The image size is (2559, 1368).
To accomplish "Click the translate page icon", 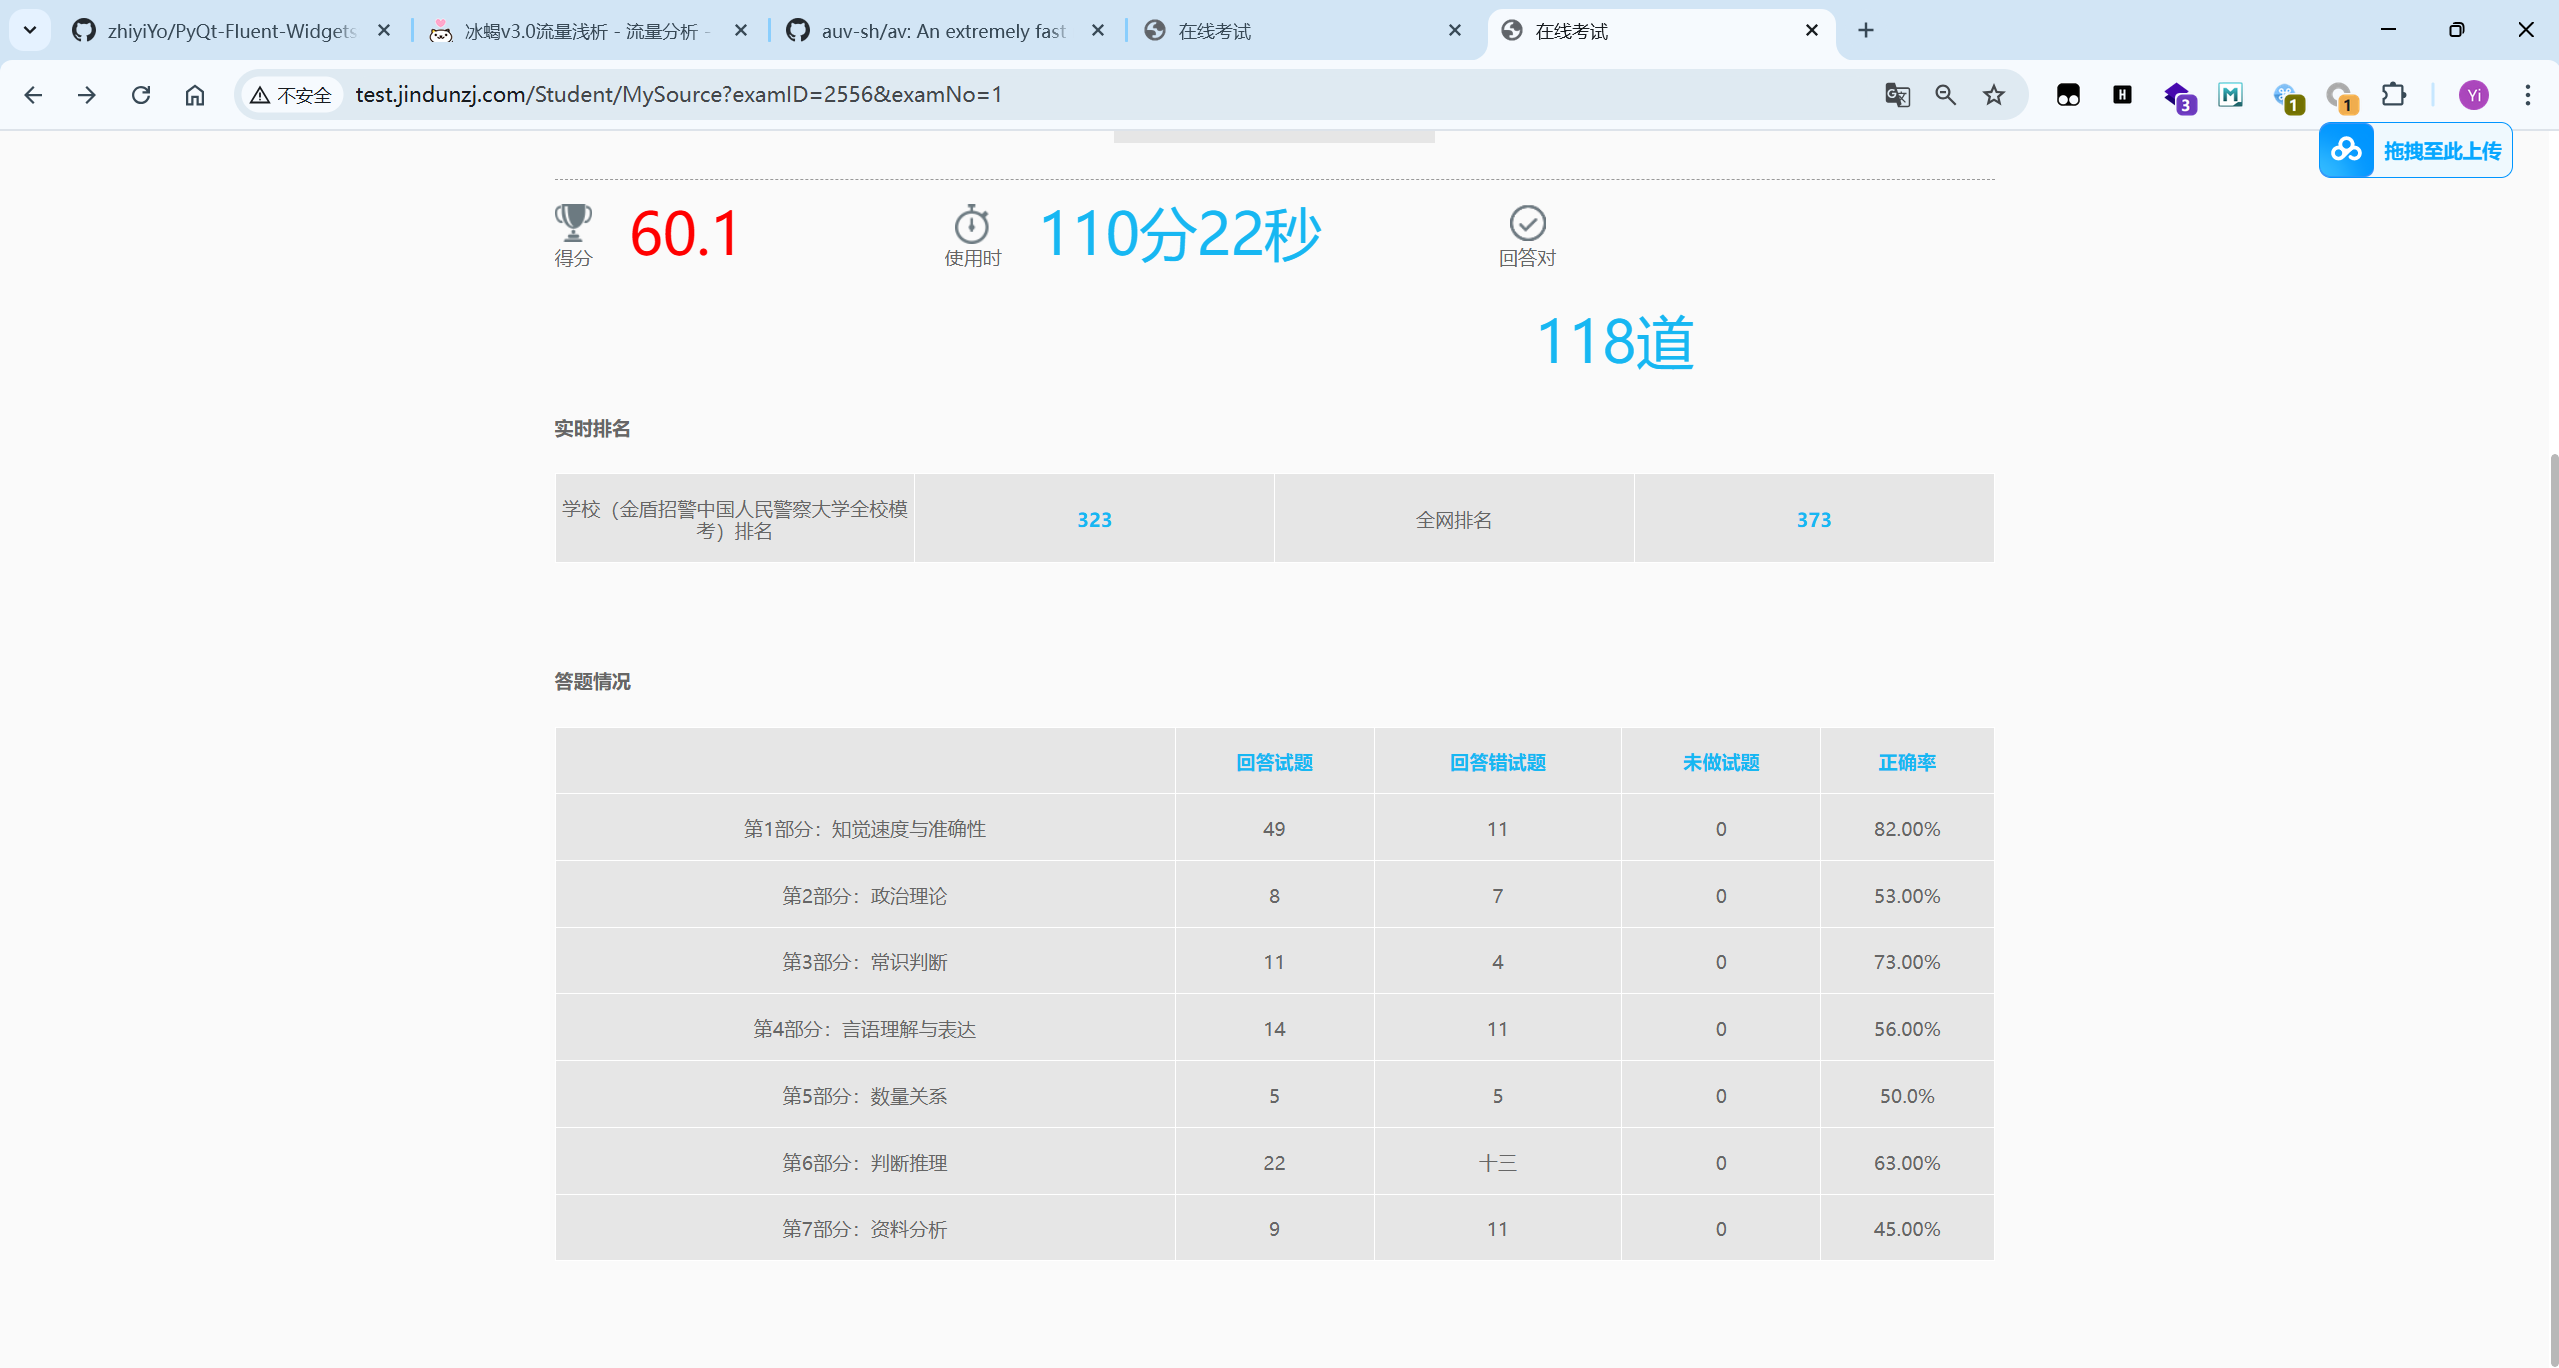I will pyautogui.click(x=1897, y=95).
